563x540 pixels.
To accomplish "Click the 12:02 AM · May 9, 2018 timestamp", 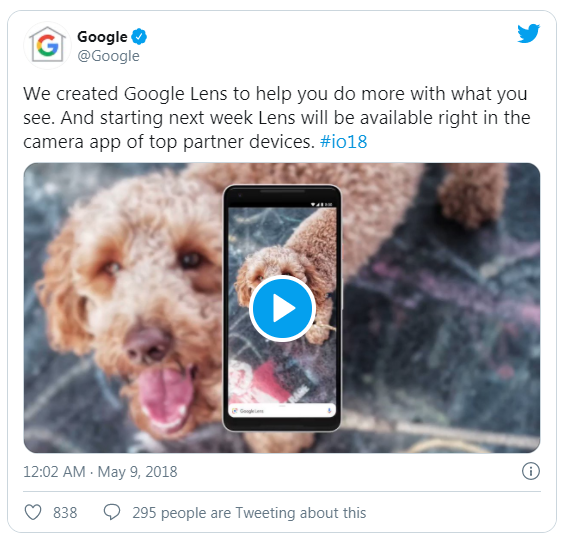I will (x=100, y=472).
